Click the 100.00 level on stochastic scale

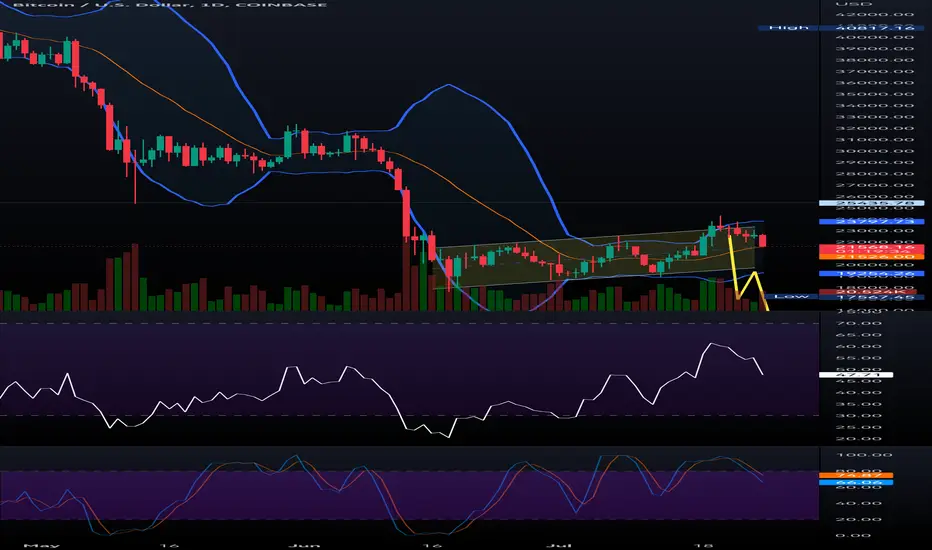(864, 455)
